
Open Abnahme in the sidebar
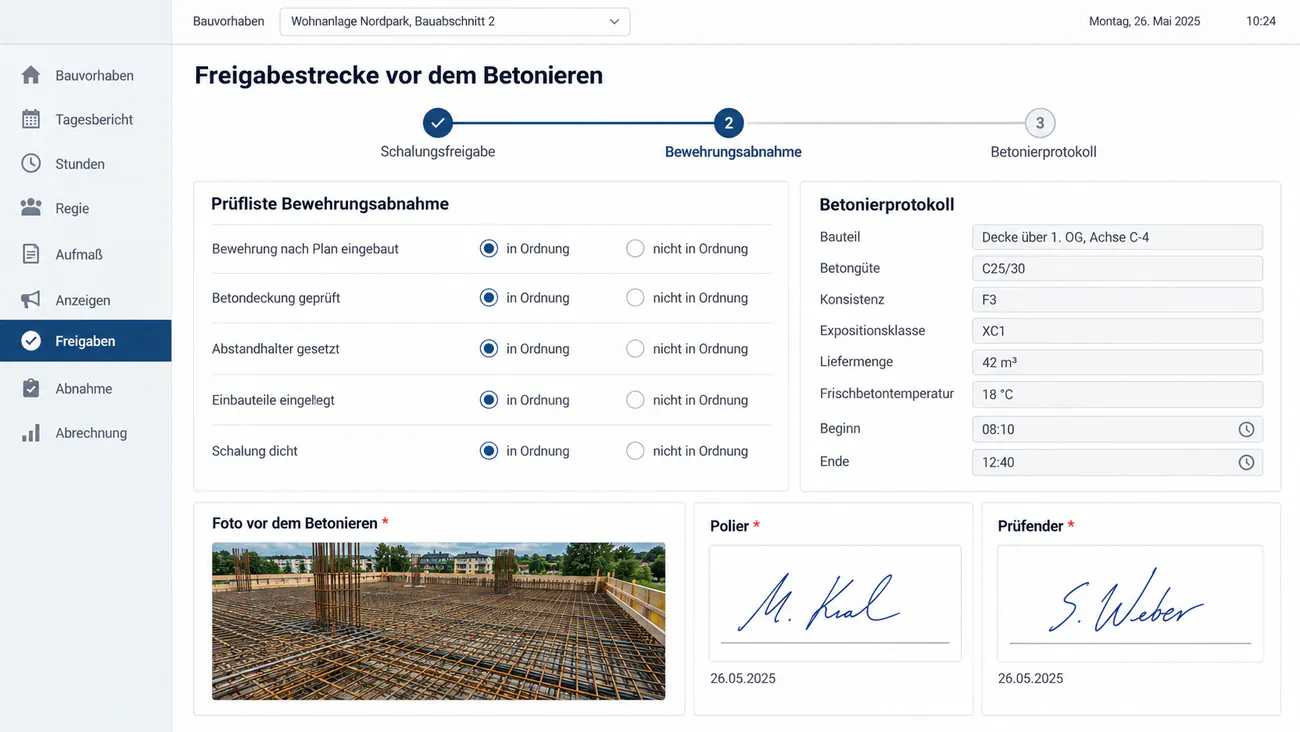(84, 388)
